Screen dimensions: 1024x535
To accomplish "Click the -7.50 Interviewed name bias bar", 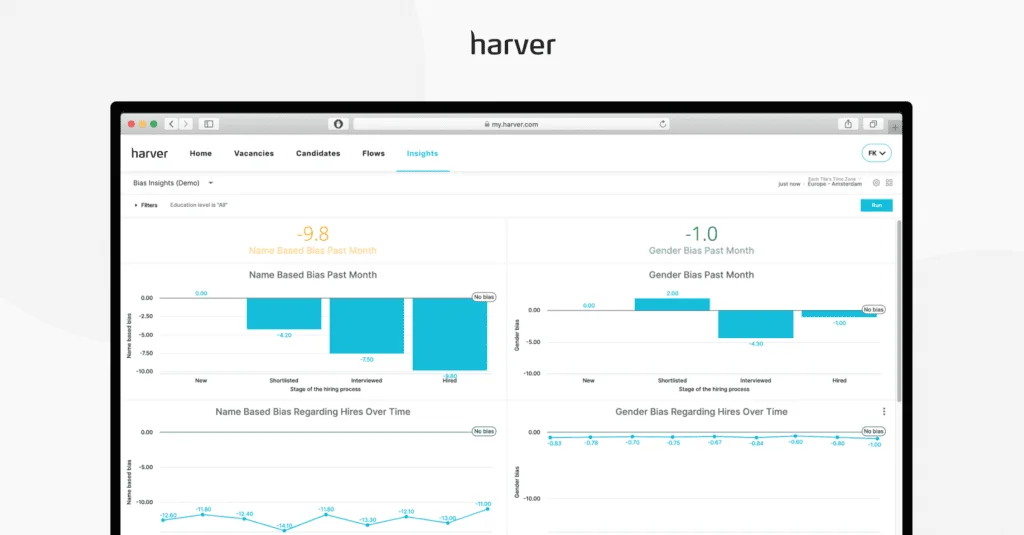I will [366, 325].
